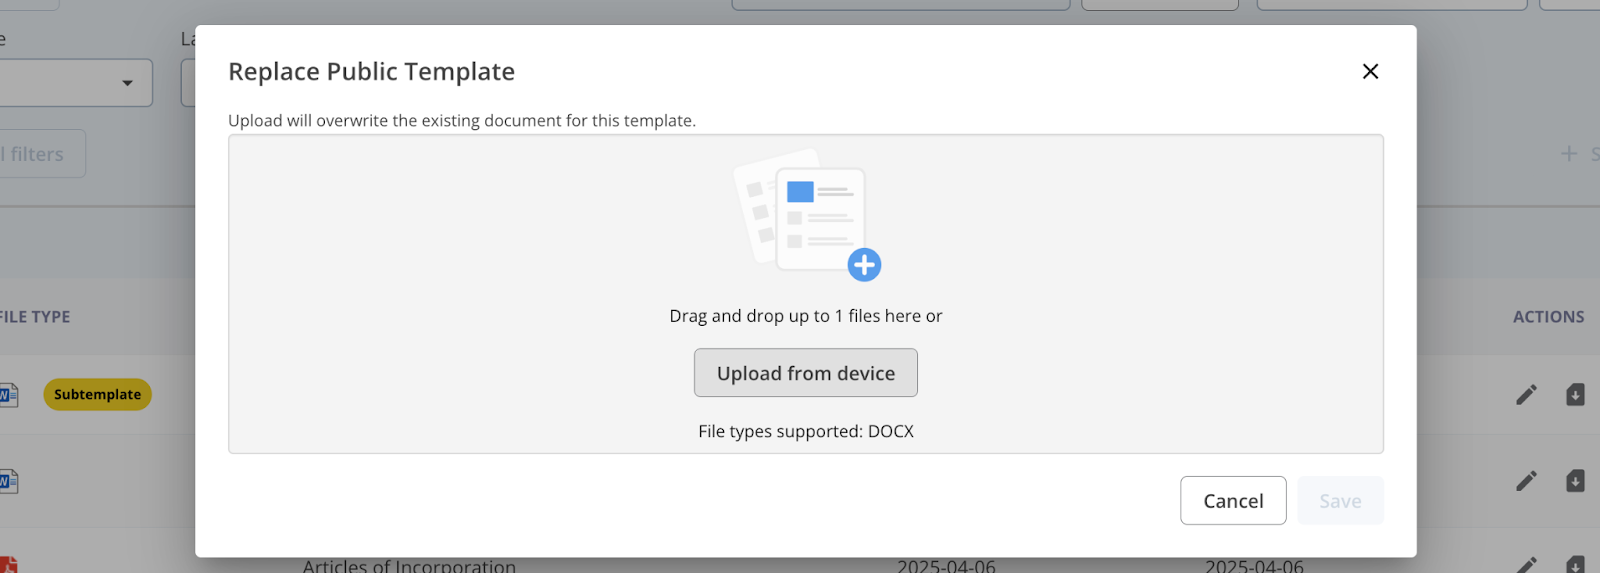Screen dimensions: 1600x573
Task: Download the Subtemplate row document
Action: [1575, 395]
